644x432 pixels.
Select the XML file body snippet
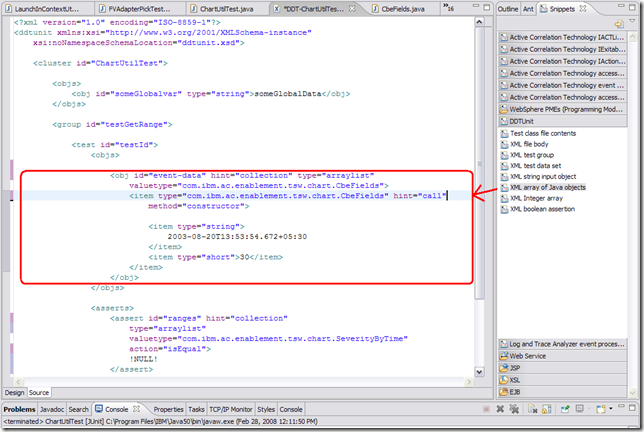pos(524,144)
